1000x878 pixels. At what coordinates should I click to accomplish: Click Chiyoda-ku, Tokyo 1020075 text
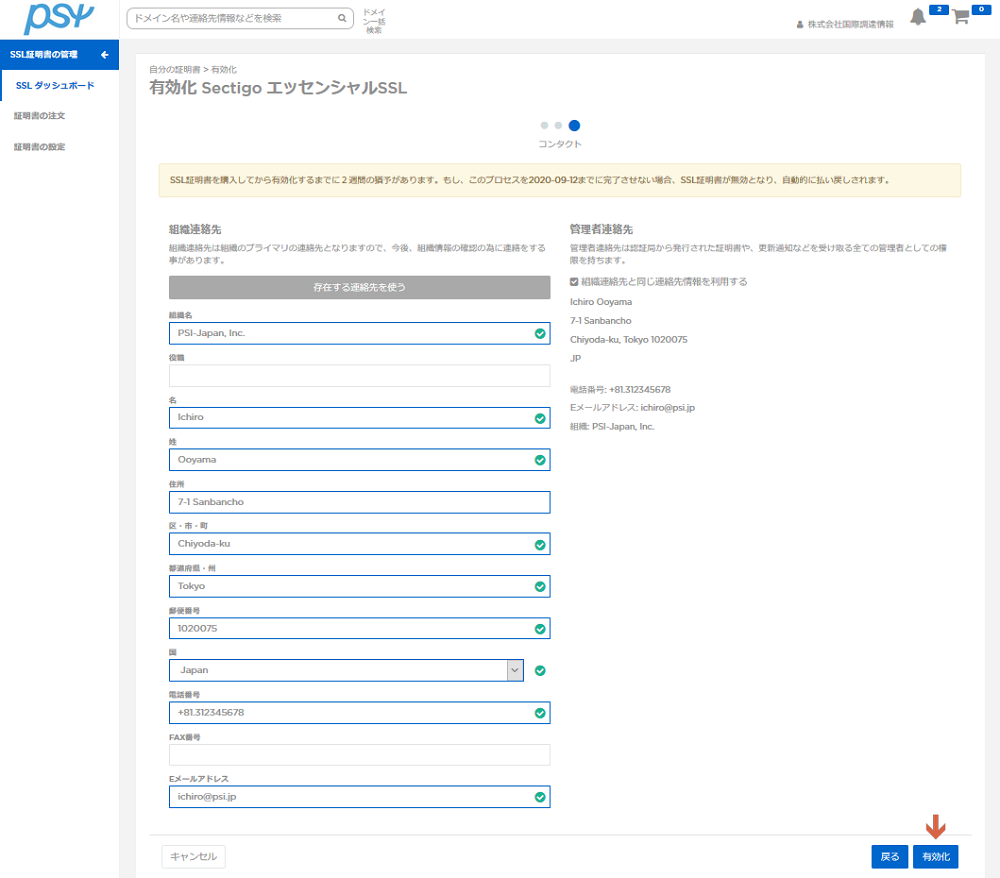tap(629, 340)
